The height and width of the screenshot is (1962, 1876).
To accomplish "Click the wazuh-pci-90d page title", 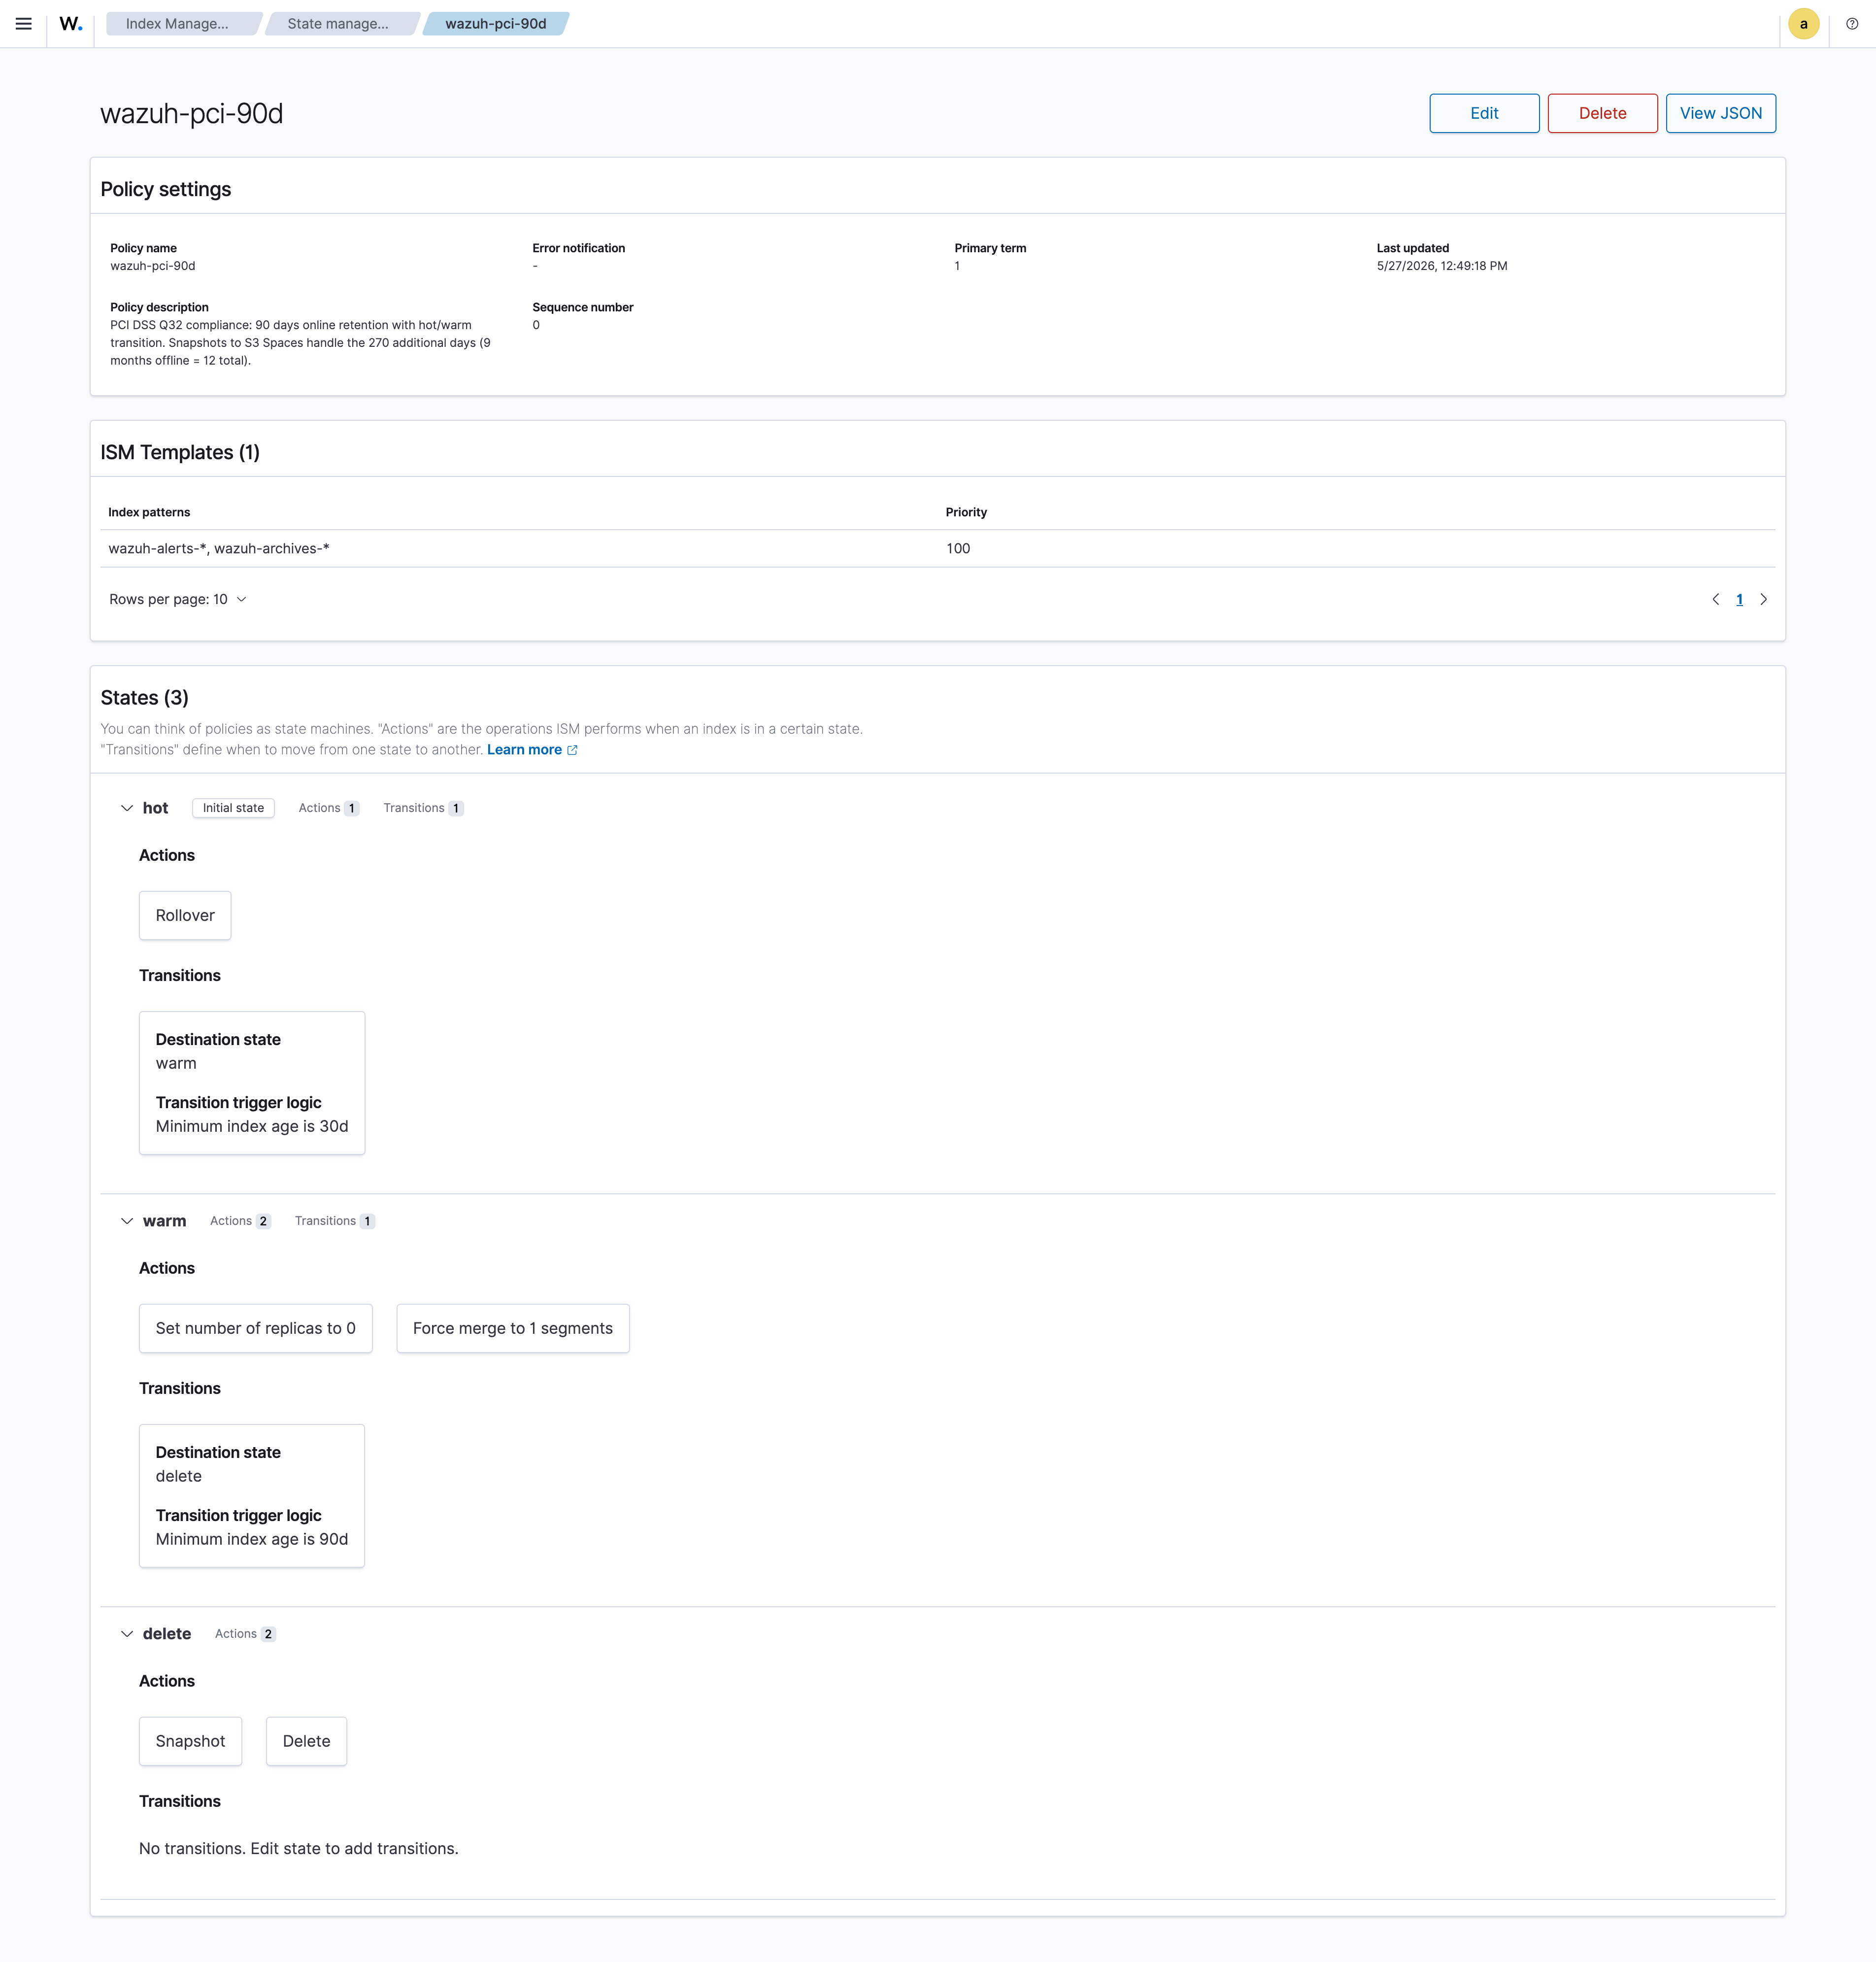I will tap(192, 114).
